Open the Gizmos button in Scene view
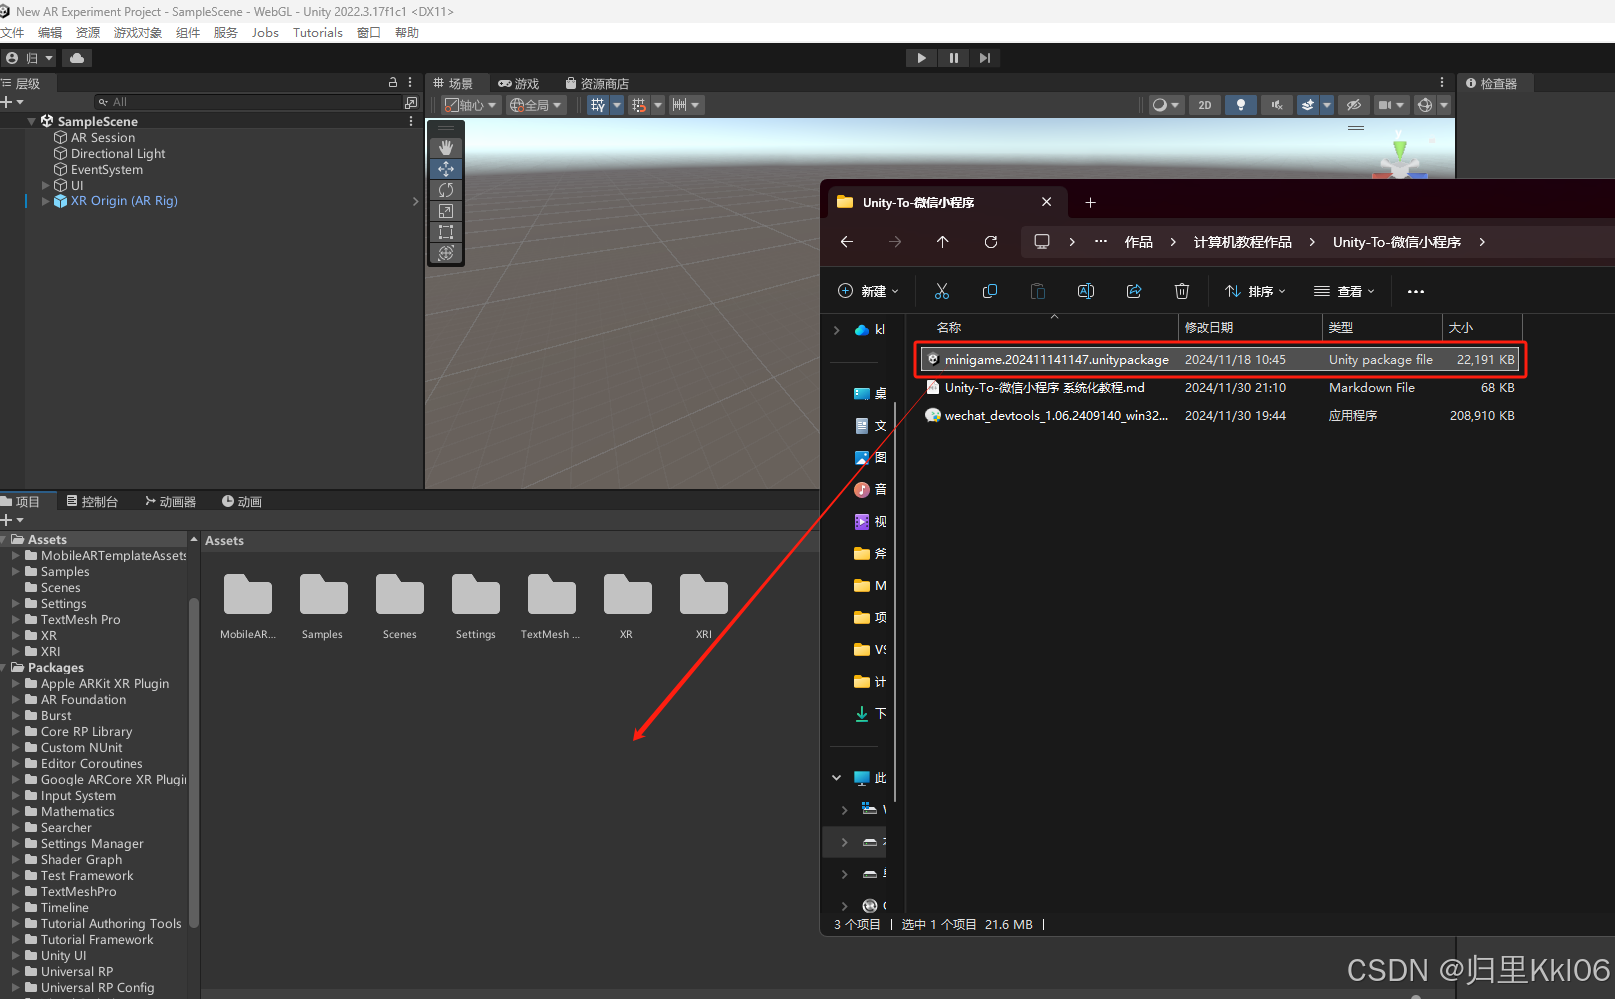Screen dimensions: 1615x999 pos(1425,105)
